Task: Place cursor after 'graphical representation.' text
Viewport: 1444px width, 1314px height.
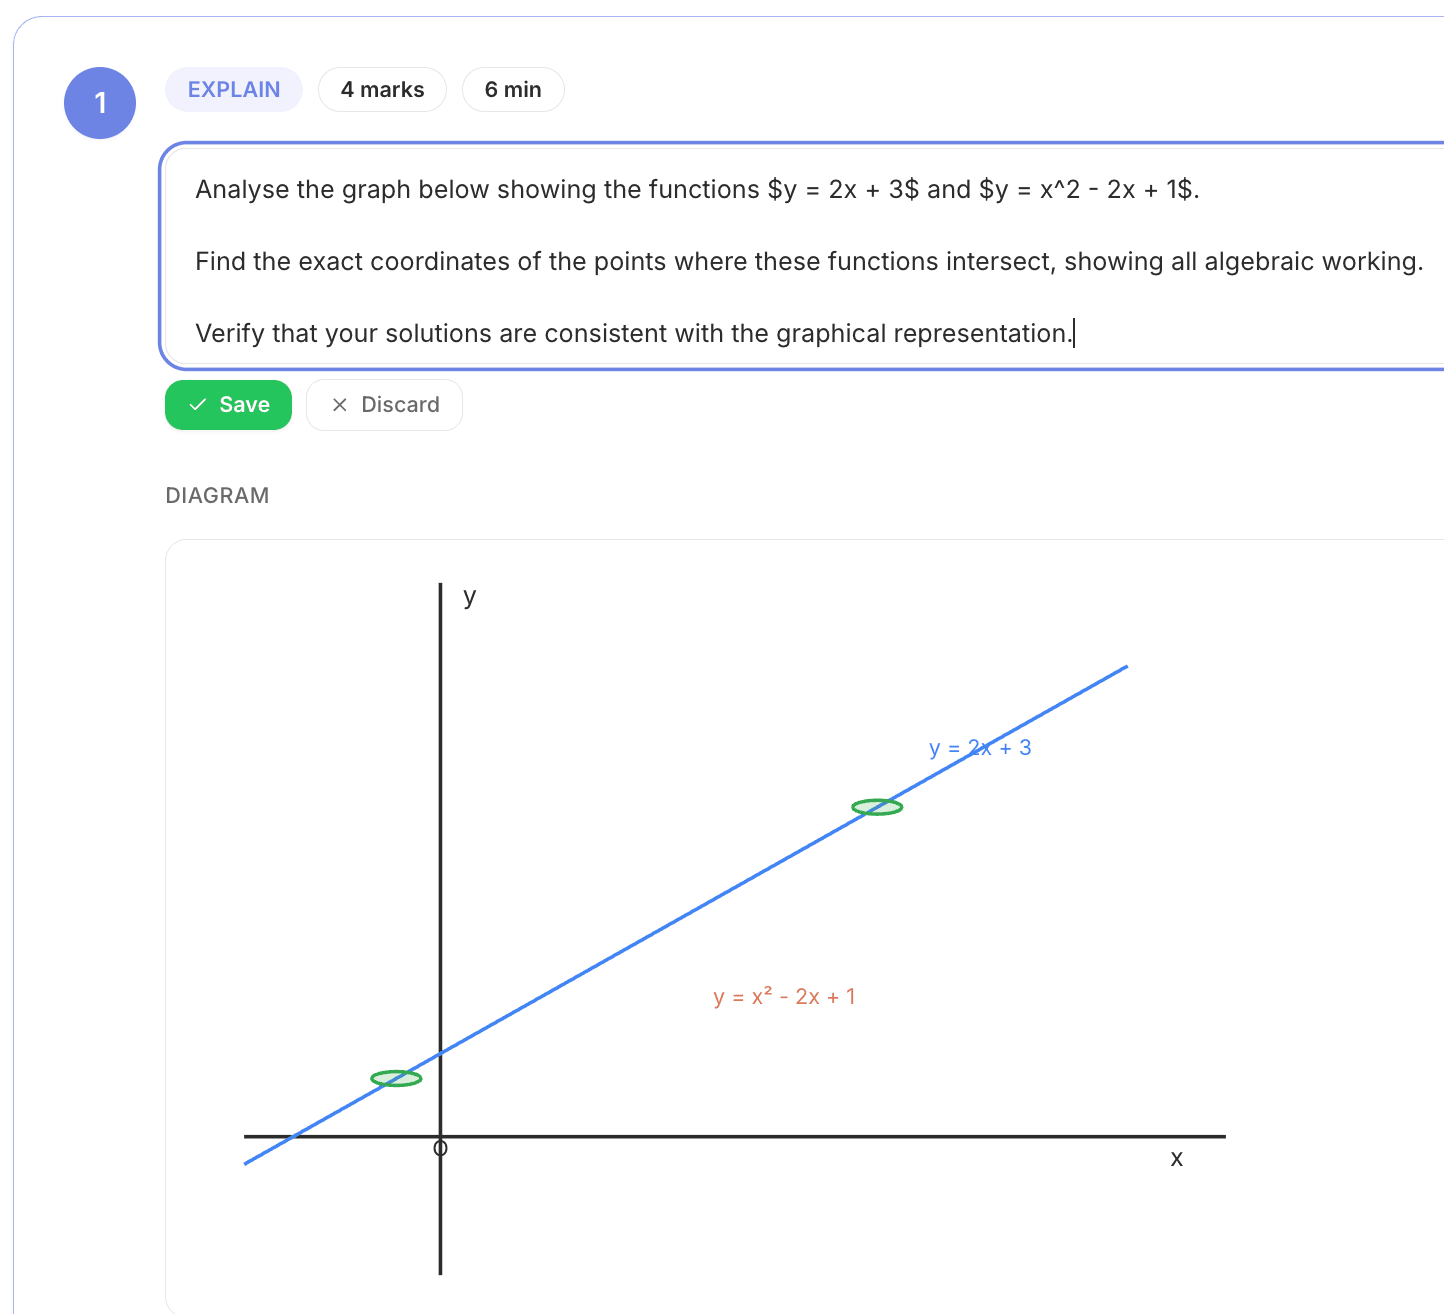Action: pyautogui.click(x=1072, y=333)
